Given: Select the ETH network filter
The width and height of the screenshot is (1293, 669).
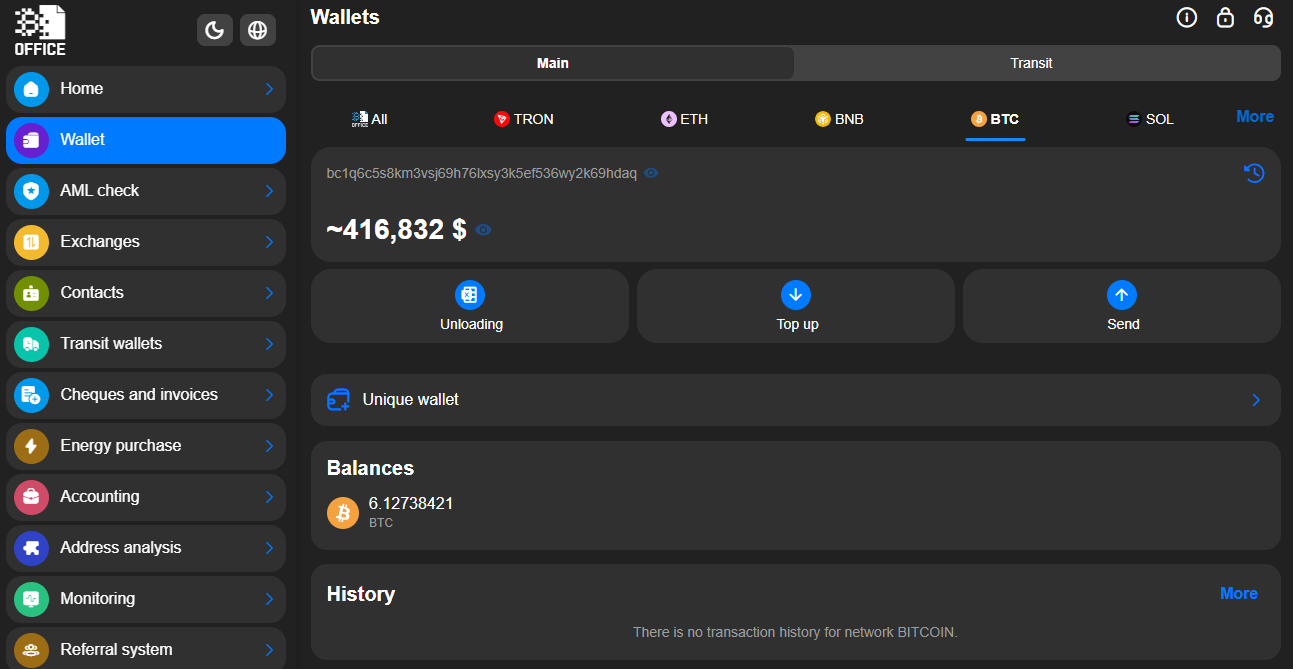Looking at the screenshot, I should 684,118.
